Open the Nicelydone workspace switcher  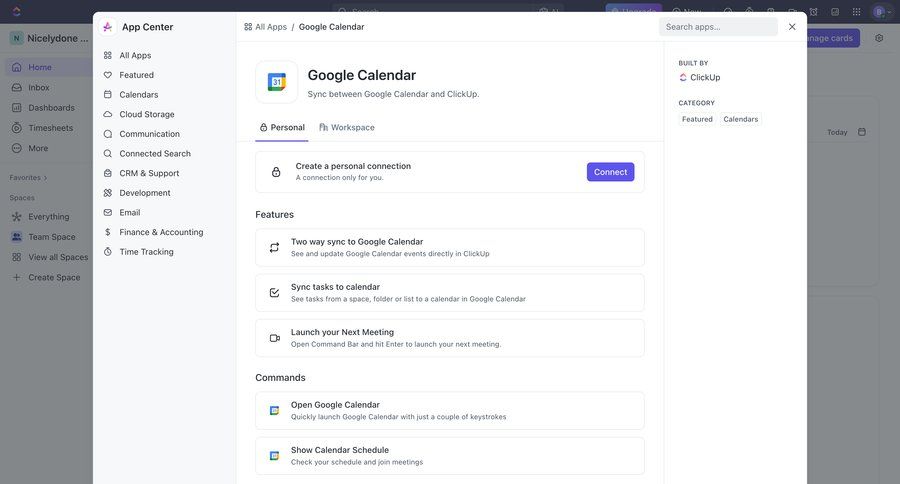(x=49, y=38)
